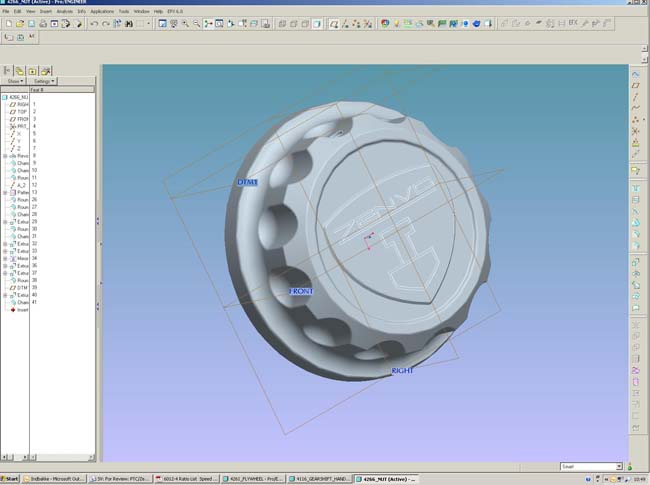Image resolution: width=650 pixels, height=485 pixels.
Task: Open the Settings dropdown in model tree
Action: point(44,81)
